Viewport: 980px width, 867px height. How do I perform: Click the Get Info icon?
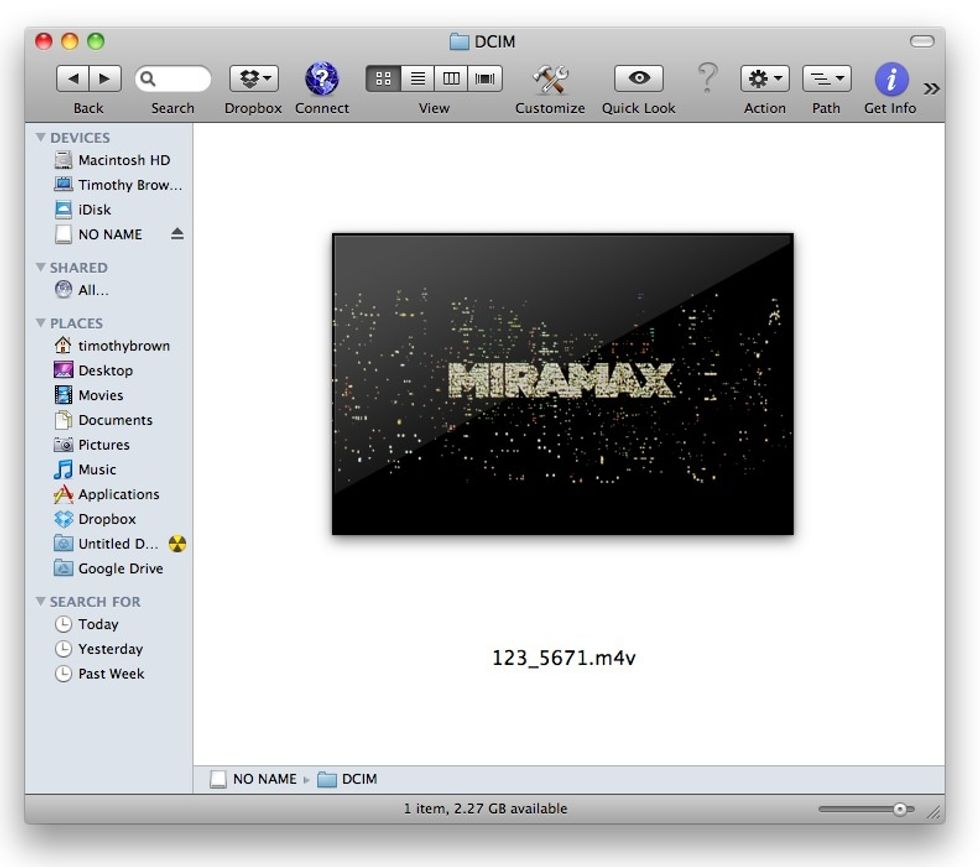pos(889,78)
